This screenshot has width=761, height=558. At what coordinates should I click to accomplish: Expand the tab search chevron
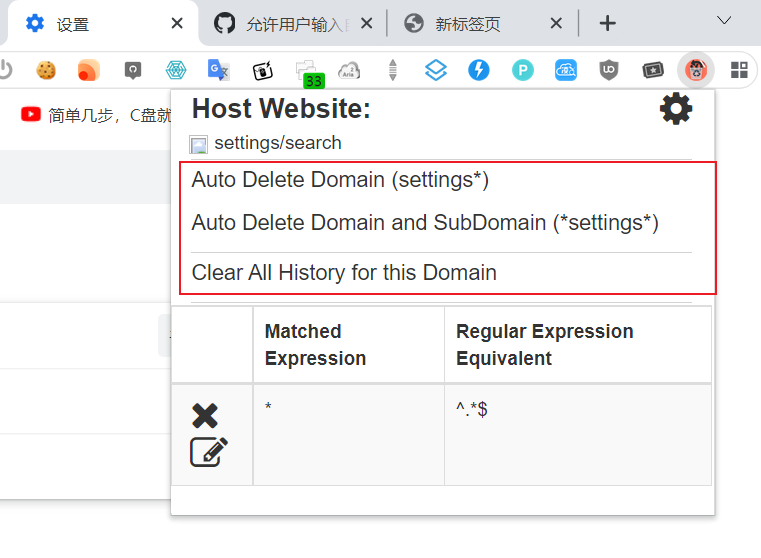point(725,21)
